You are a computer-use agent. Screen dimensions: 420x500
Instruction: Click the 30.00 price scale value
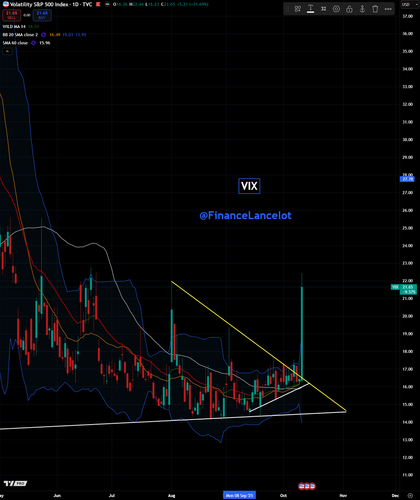click(408, 140)
